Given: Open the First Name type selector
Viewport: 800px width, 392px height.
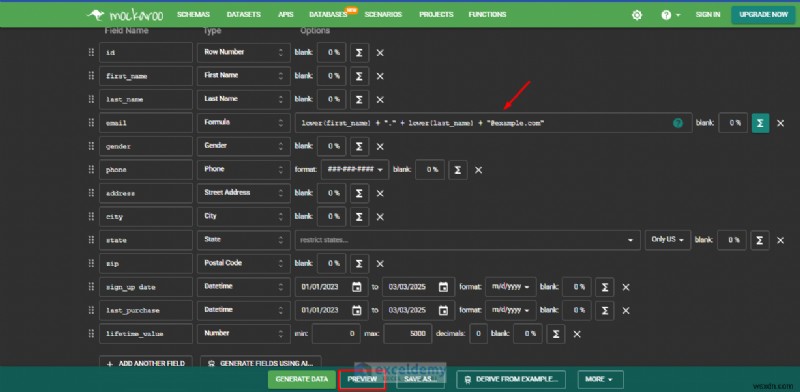Looking at the screenshot, I should 244,76.
